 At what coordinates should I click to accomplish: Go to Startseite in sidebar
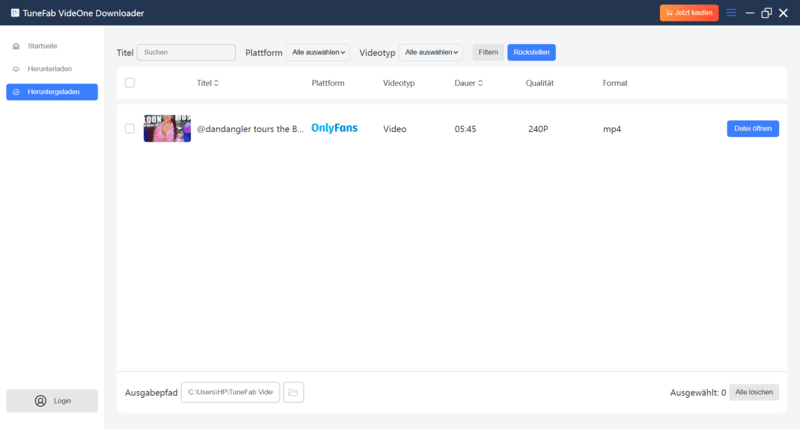click(52, 46)
